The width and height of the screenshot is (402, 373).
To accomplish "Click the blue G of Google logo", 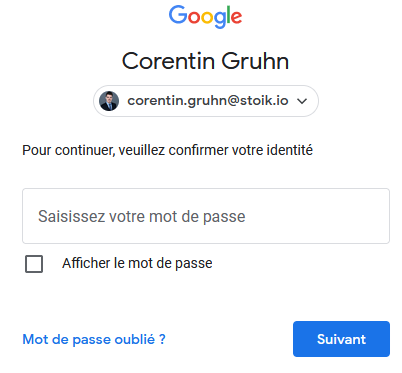I will pos(178,15).
